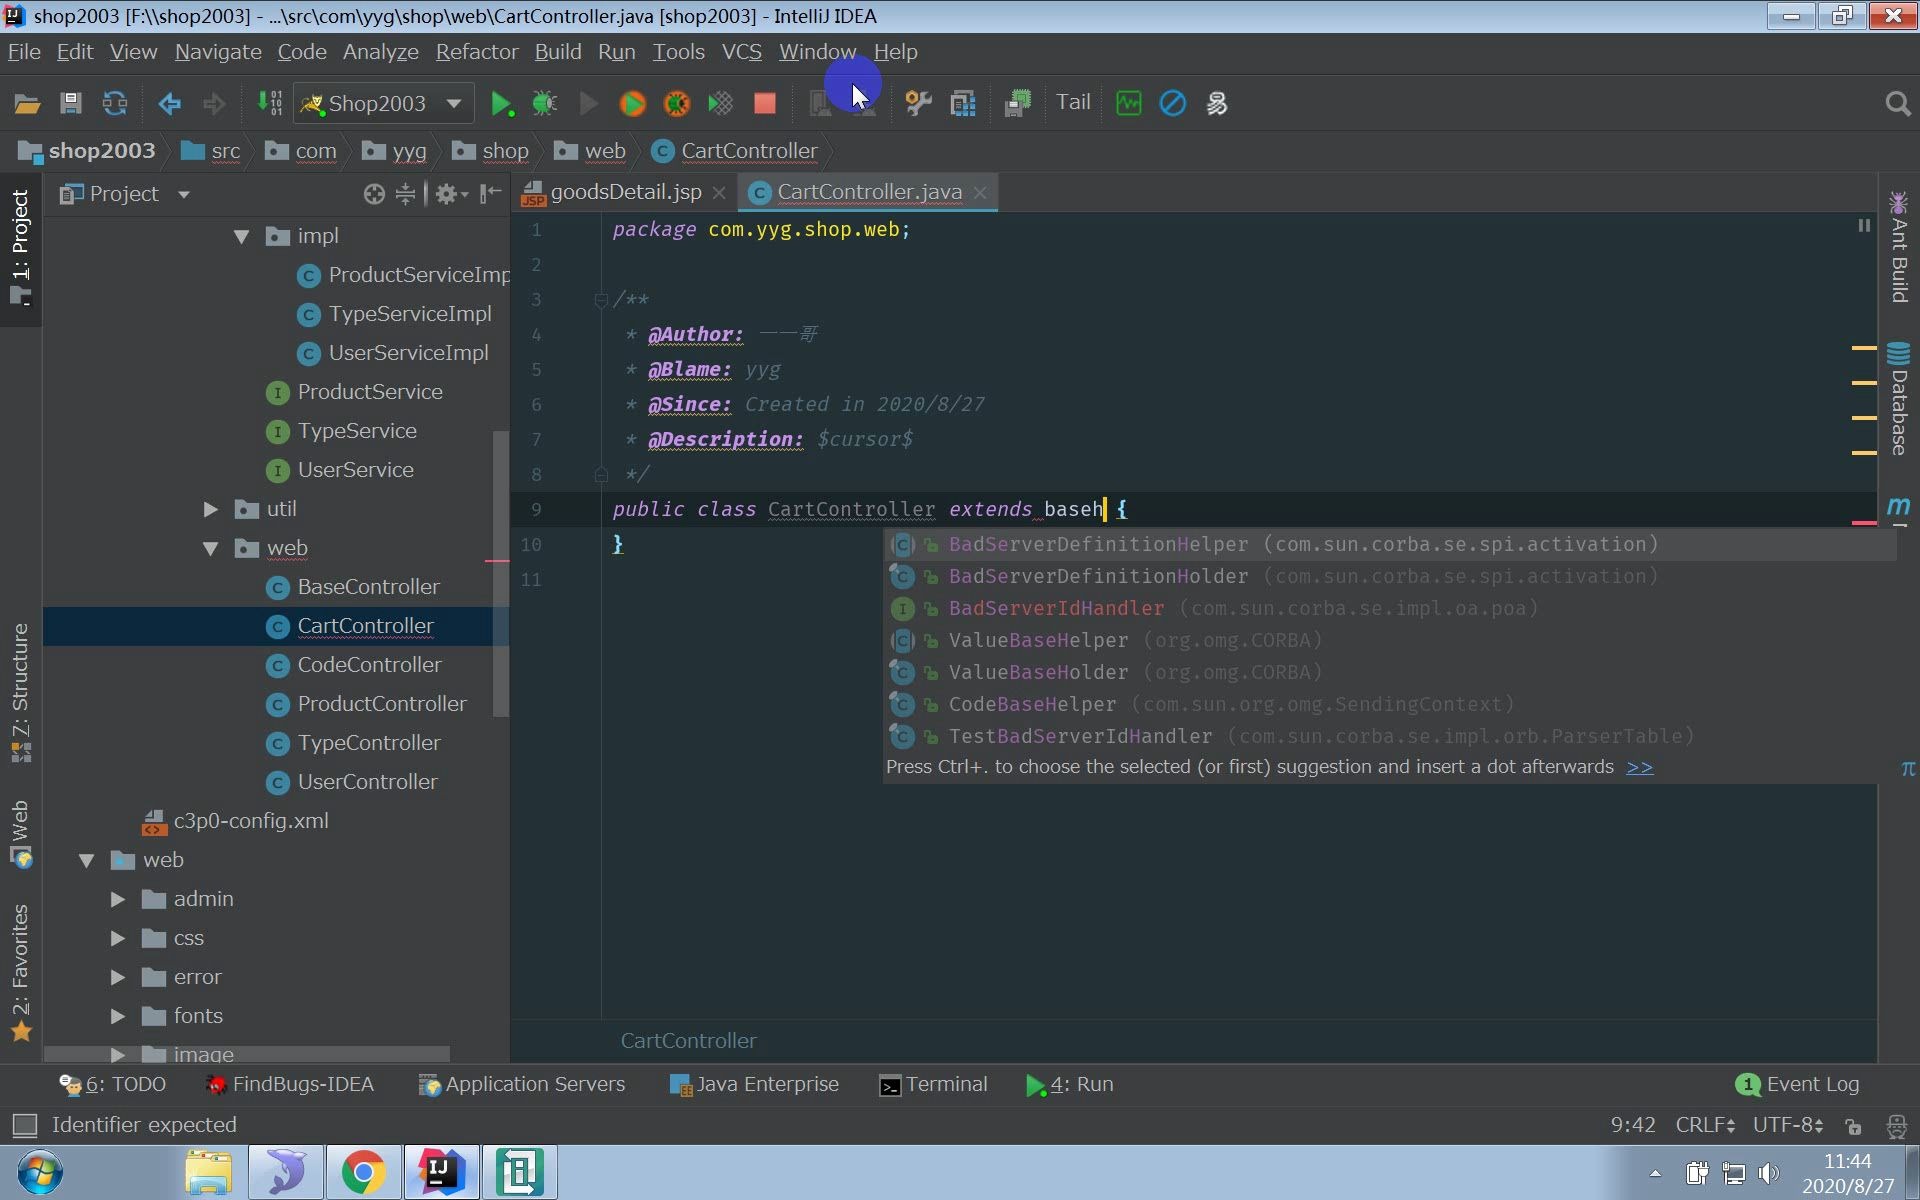Click the Back navigation arrow
Image resolution: width=1920 pixels, height=1200 pixels.
(169, 103)
